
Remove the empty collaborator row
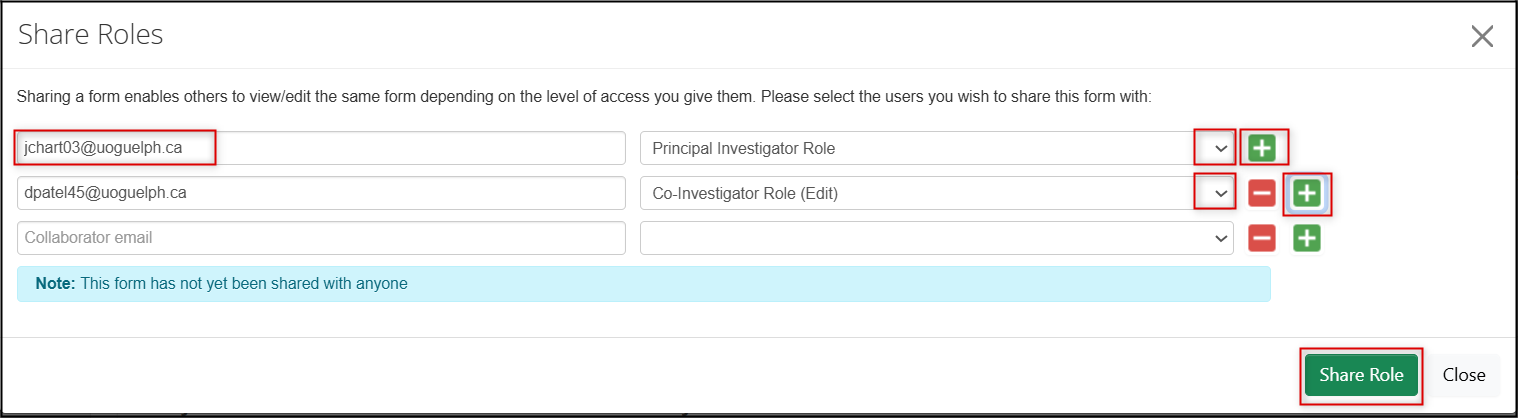1262,238
